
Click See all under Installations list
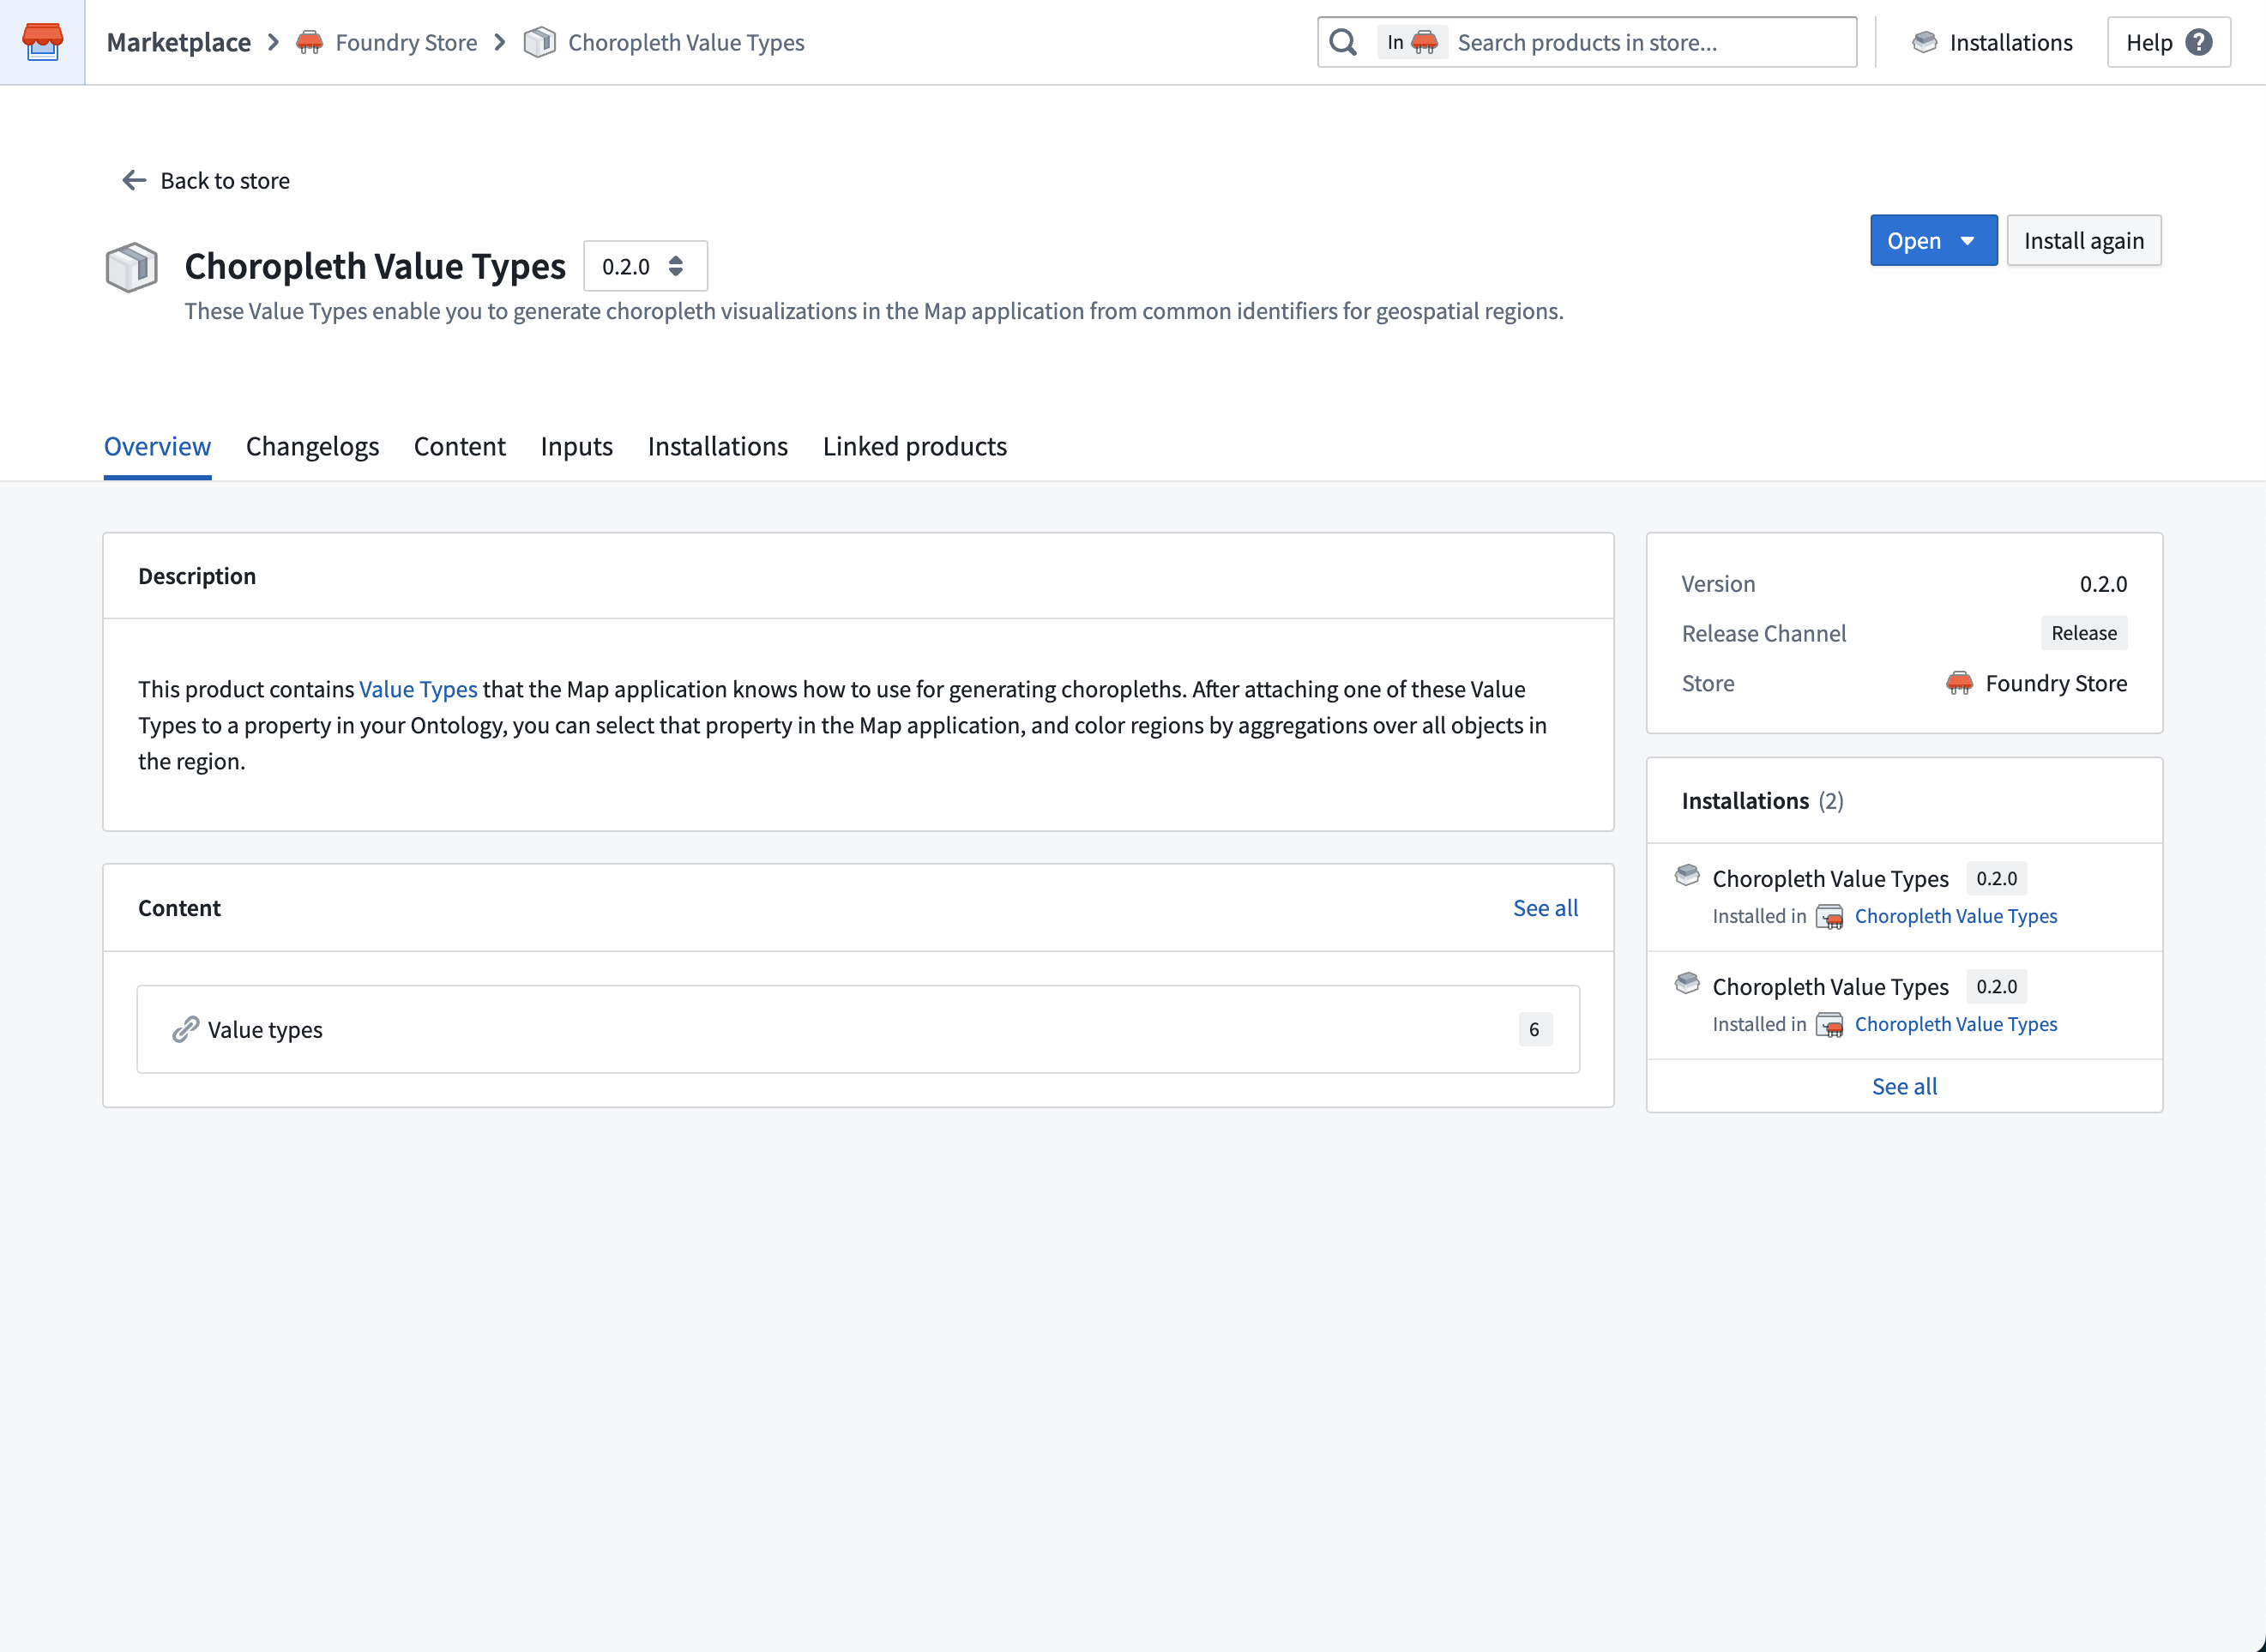pyautogui.click(x=1904, y=1086)
